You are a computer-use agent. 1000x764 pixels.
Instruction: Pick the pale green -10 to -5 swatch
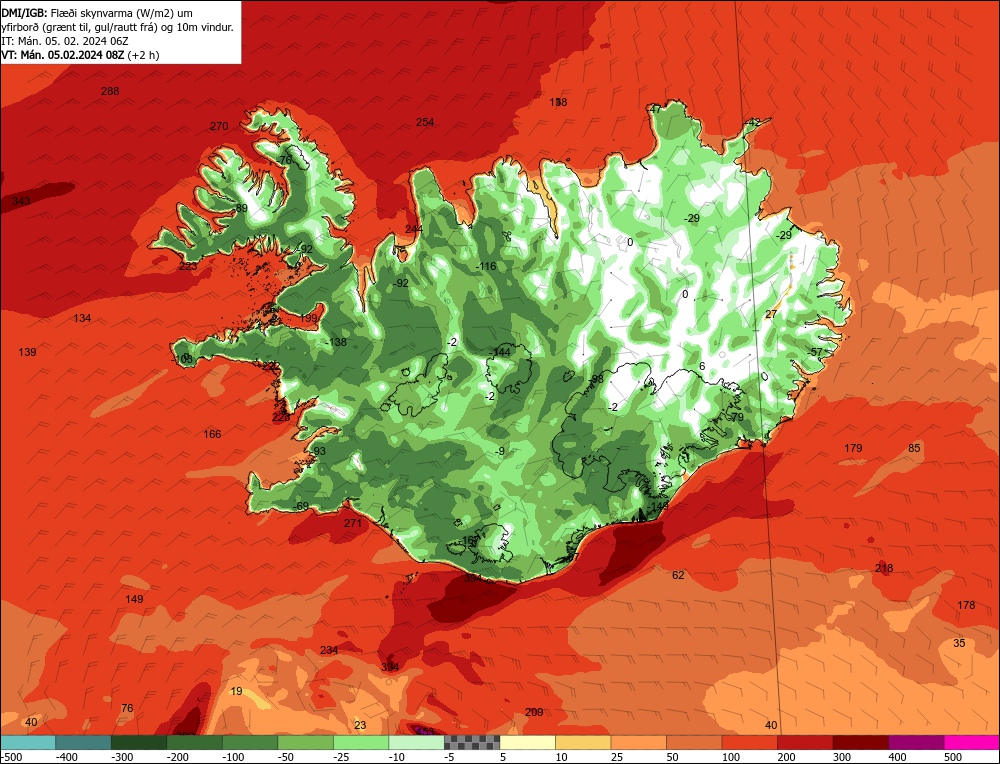click(x=416, y=742)
